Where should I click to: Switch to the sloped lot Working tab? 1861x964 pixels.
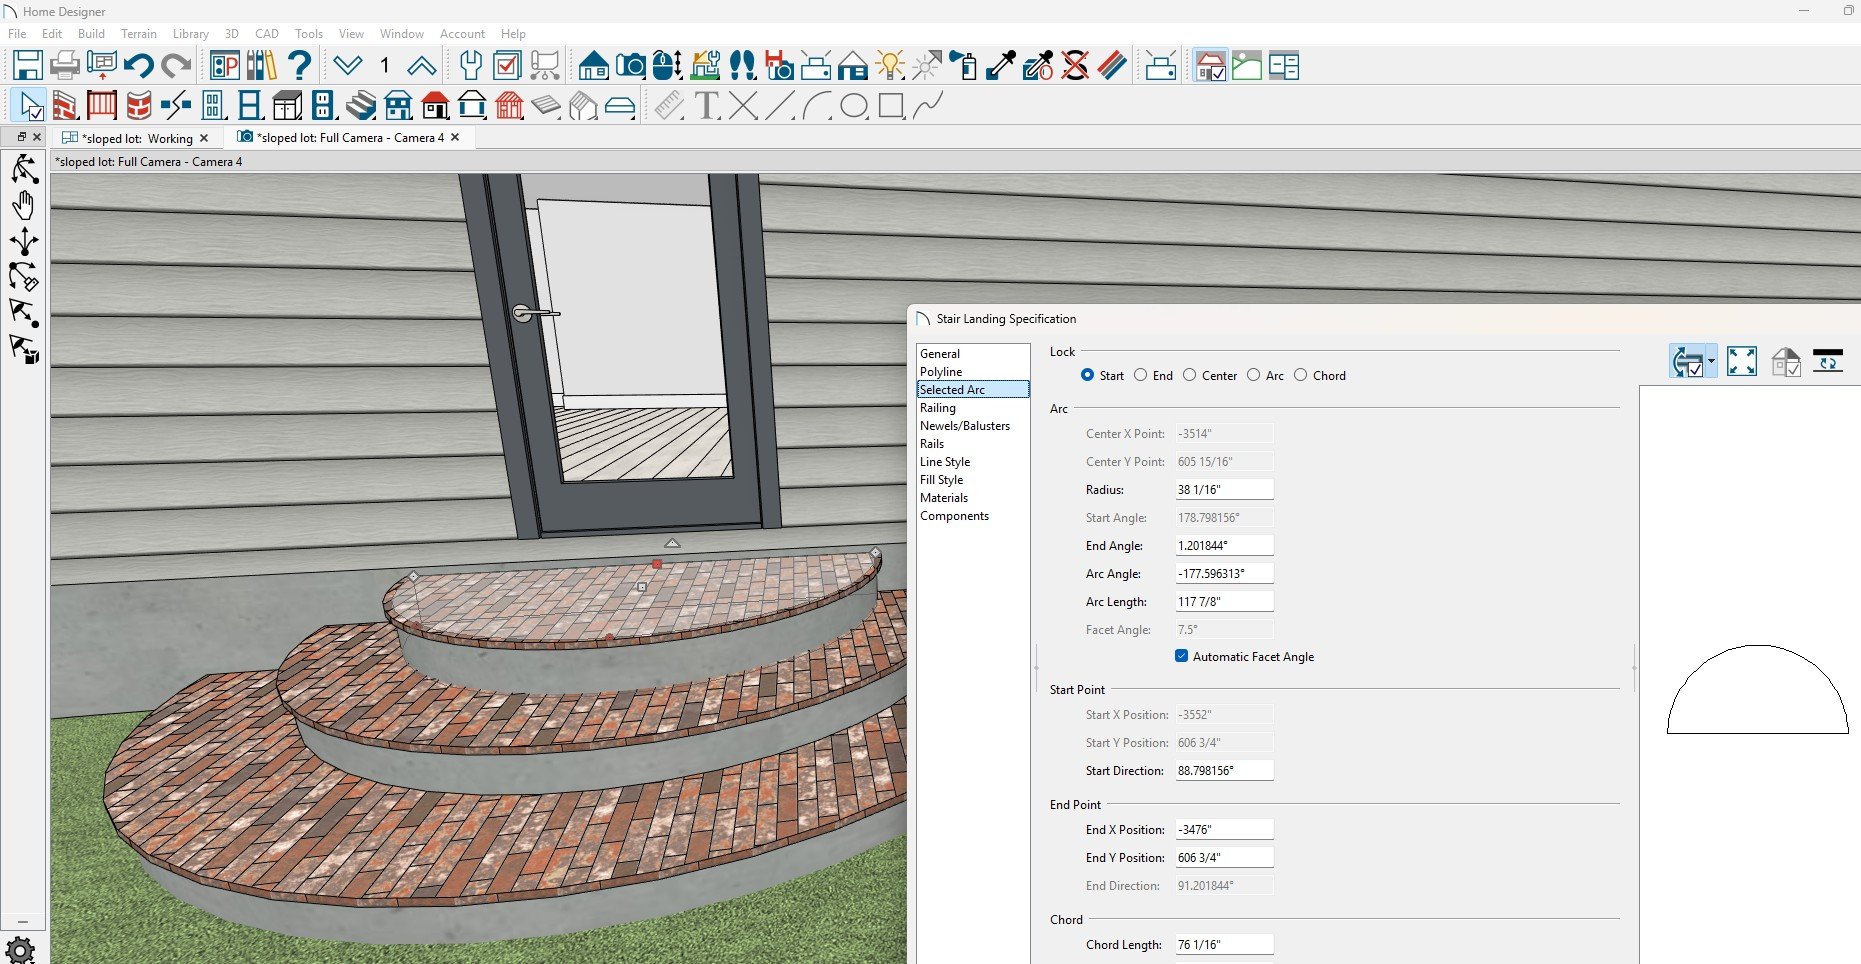tap(137, 138)
